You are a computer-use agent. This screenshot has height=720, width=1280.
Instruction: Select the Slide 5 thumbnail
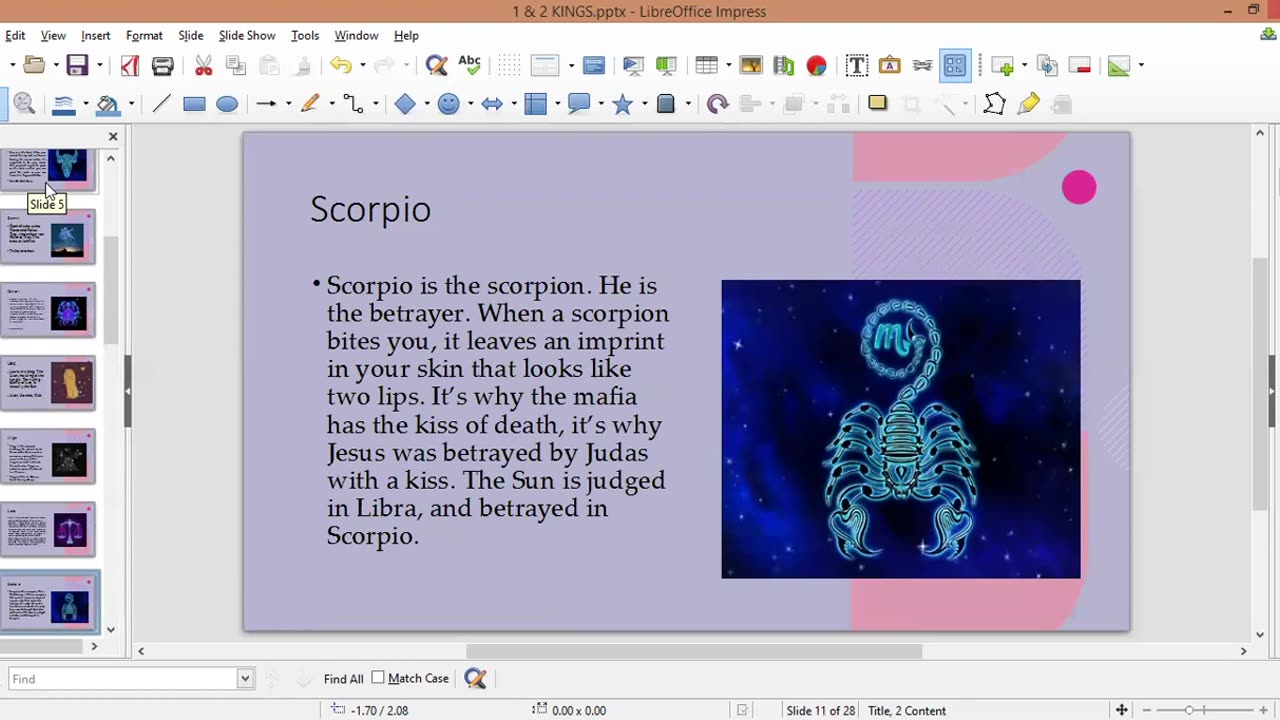[x=49, y=168]
